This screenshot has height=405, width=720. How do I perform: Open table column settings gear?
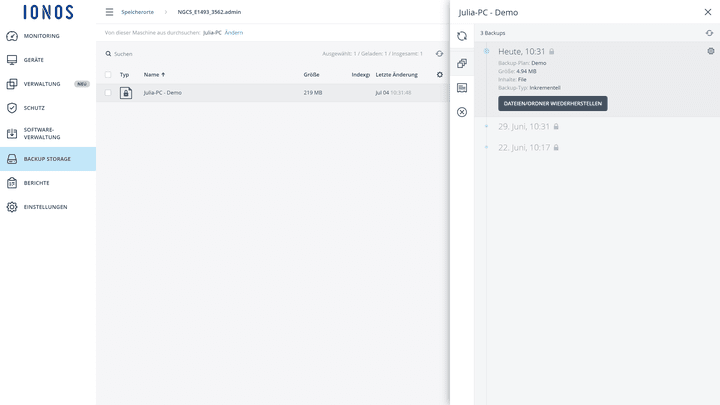[439, 75]
